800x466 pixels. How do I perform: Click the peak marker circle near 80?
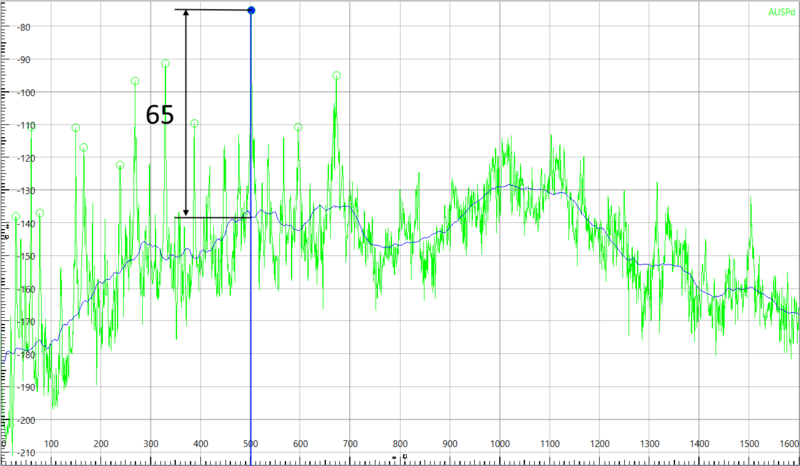tap(40, 213)
